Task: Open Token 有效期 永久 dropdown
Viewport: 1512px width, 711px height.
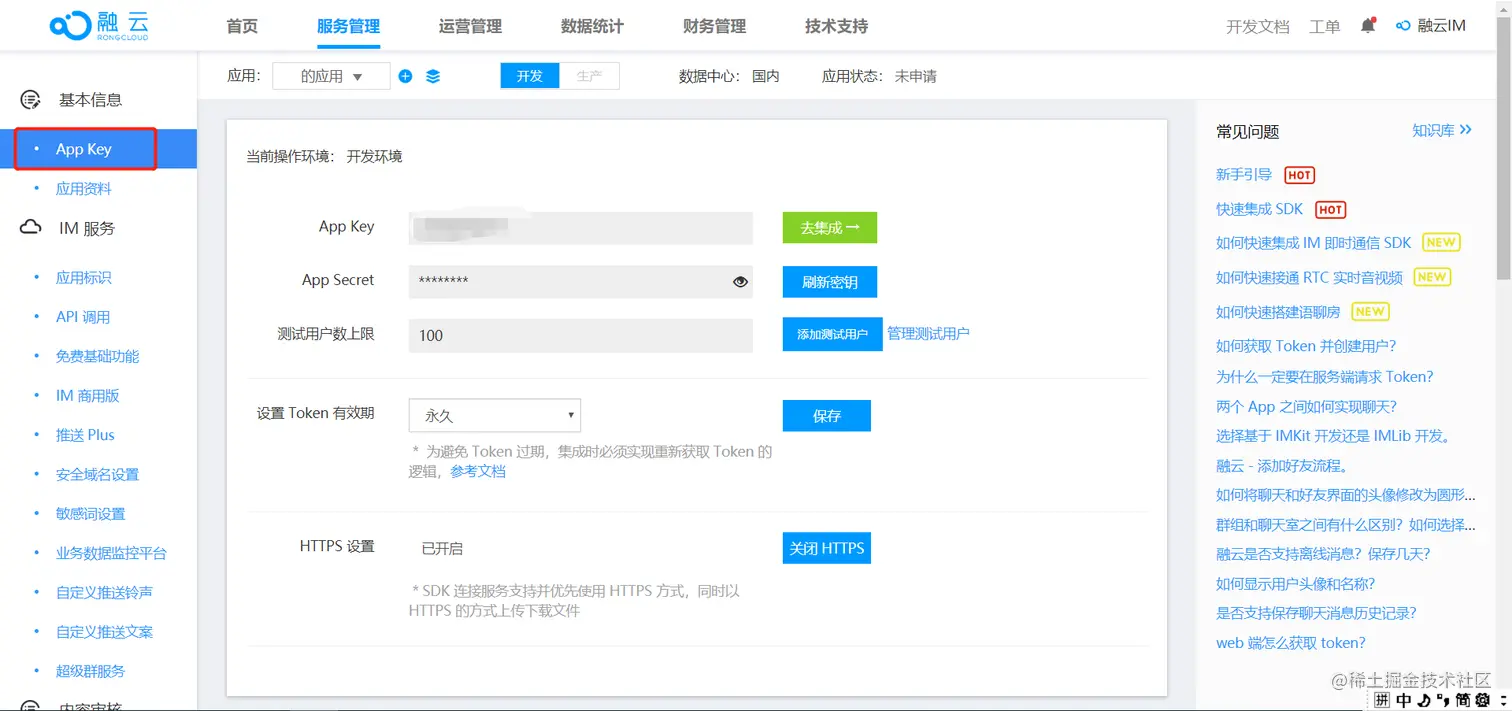Action: pos(495,415)
